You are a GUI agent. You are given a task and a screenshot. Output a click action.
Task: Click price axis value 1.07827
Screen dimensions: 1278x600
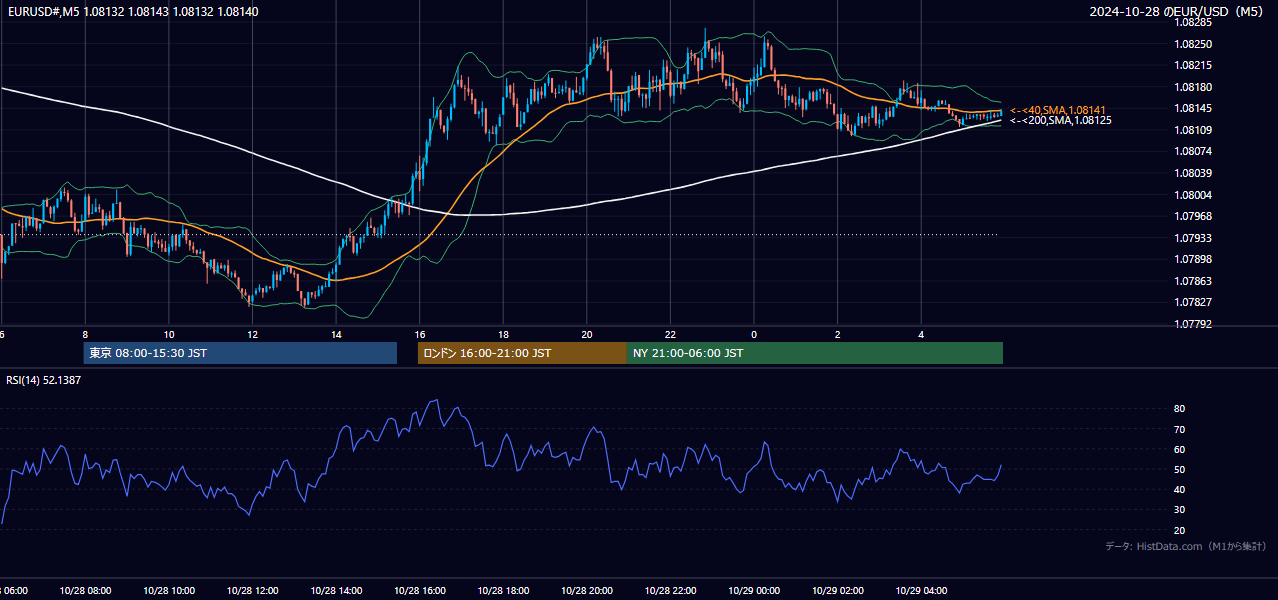[1194, 302]
